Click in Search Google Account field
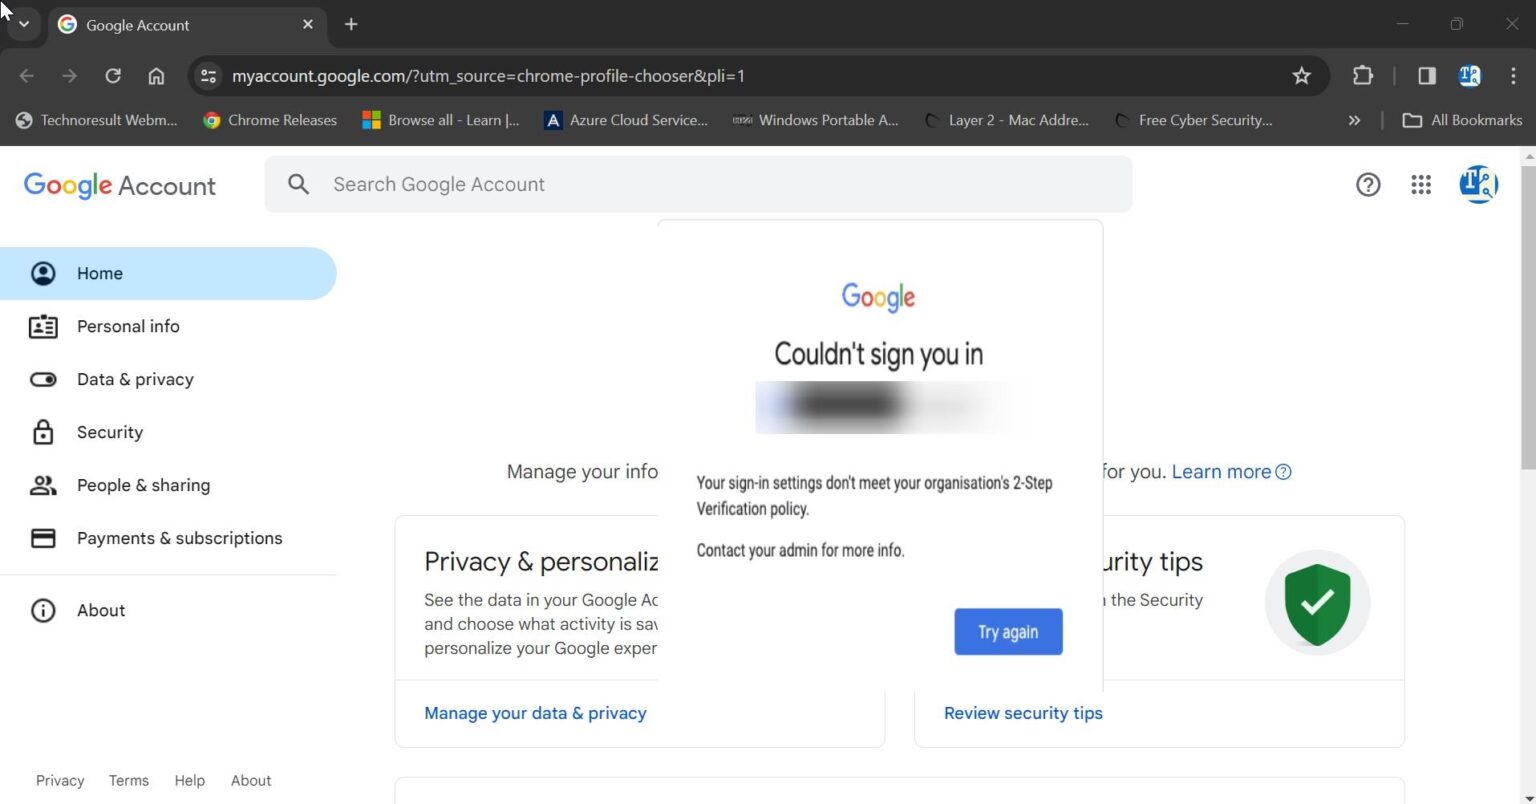This screenshot has width=1536, height=804. coord(698,184)
